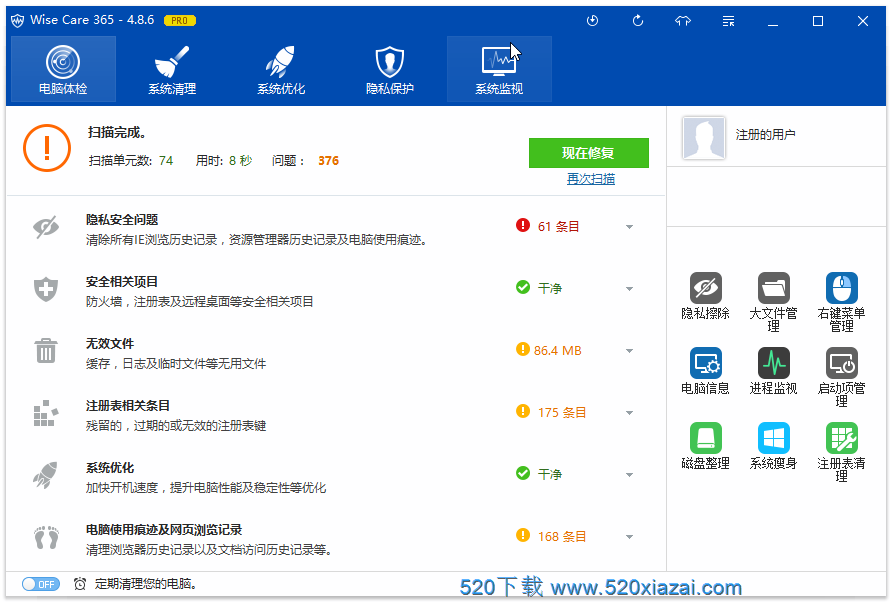This screenshot has height=602, width=892.
Task: Open the 电脑体检 tab
Action: pos(63,69)
